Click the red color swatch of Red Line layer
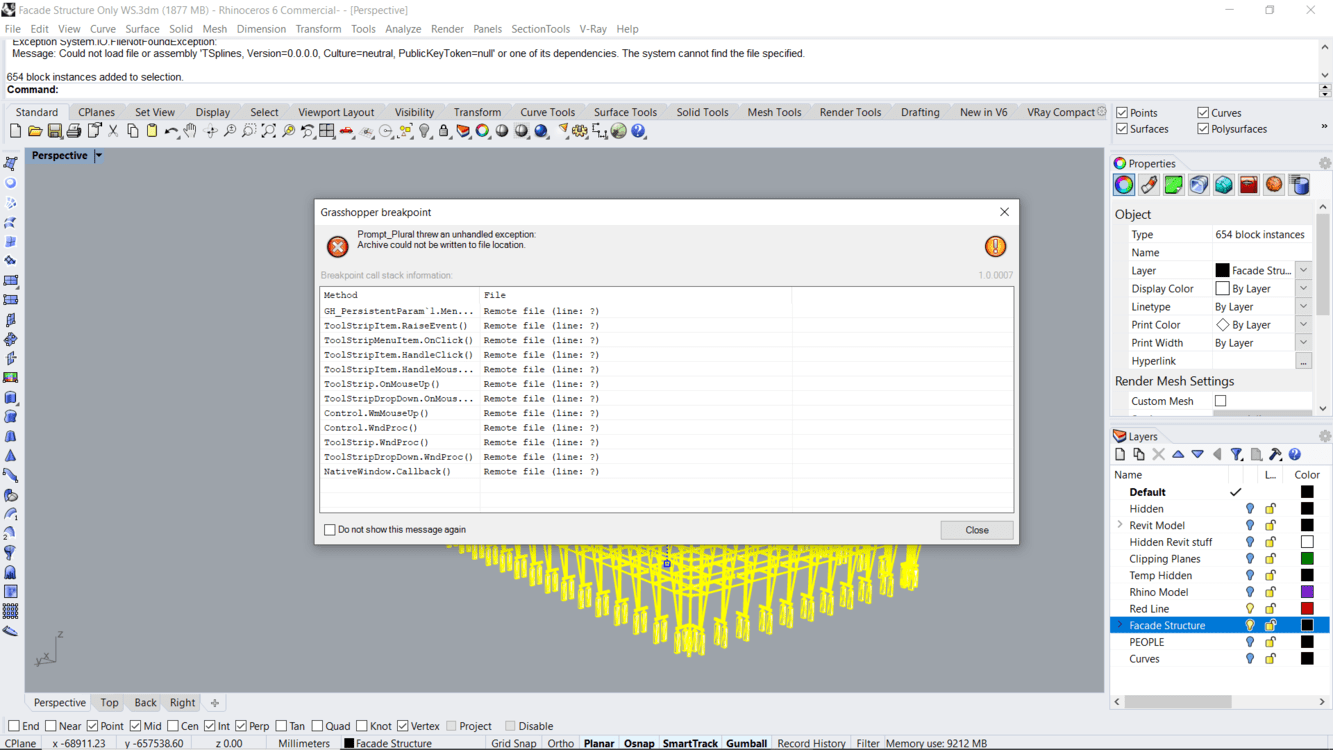1333x750 pixels. pos(1307,608)
